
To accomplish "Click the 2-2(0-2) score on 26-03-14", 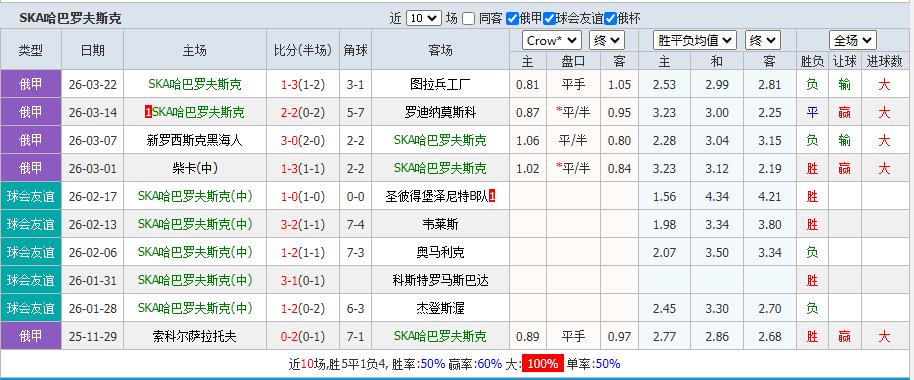I will point(303,112).
